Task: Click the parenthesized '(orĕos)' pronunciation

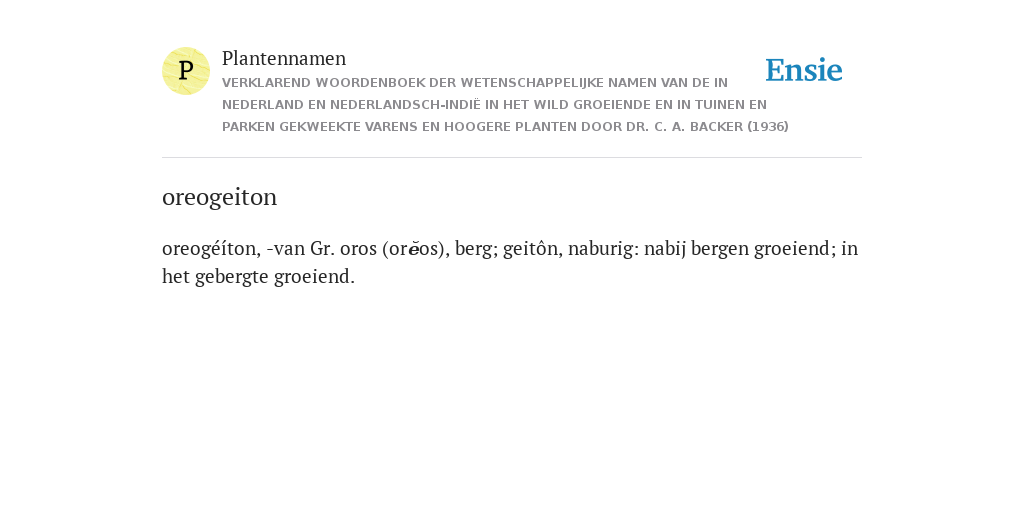Action: 416,249
